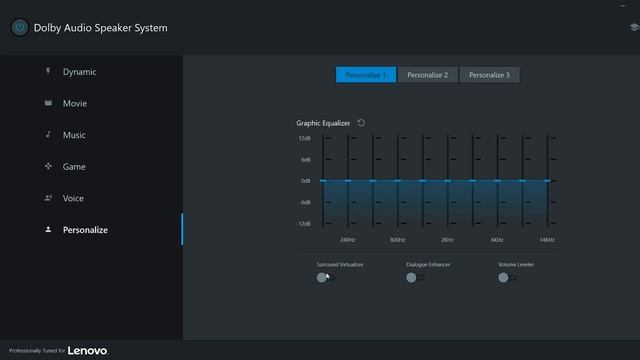
Task: Click the 14KHz equalizer band handle
Action: point(547,180)
